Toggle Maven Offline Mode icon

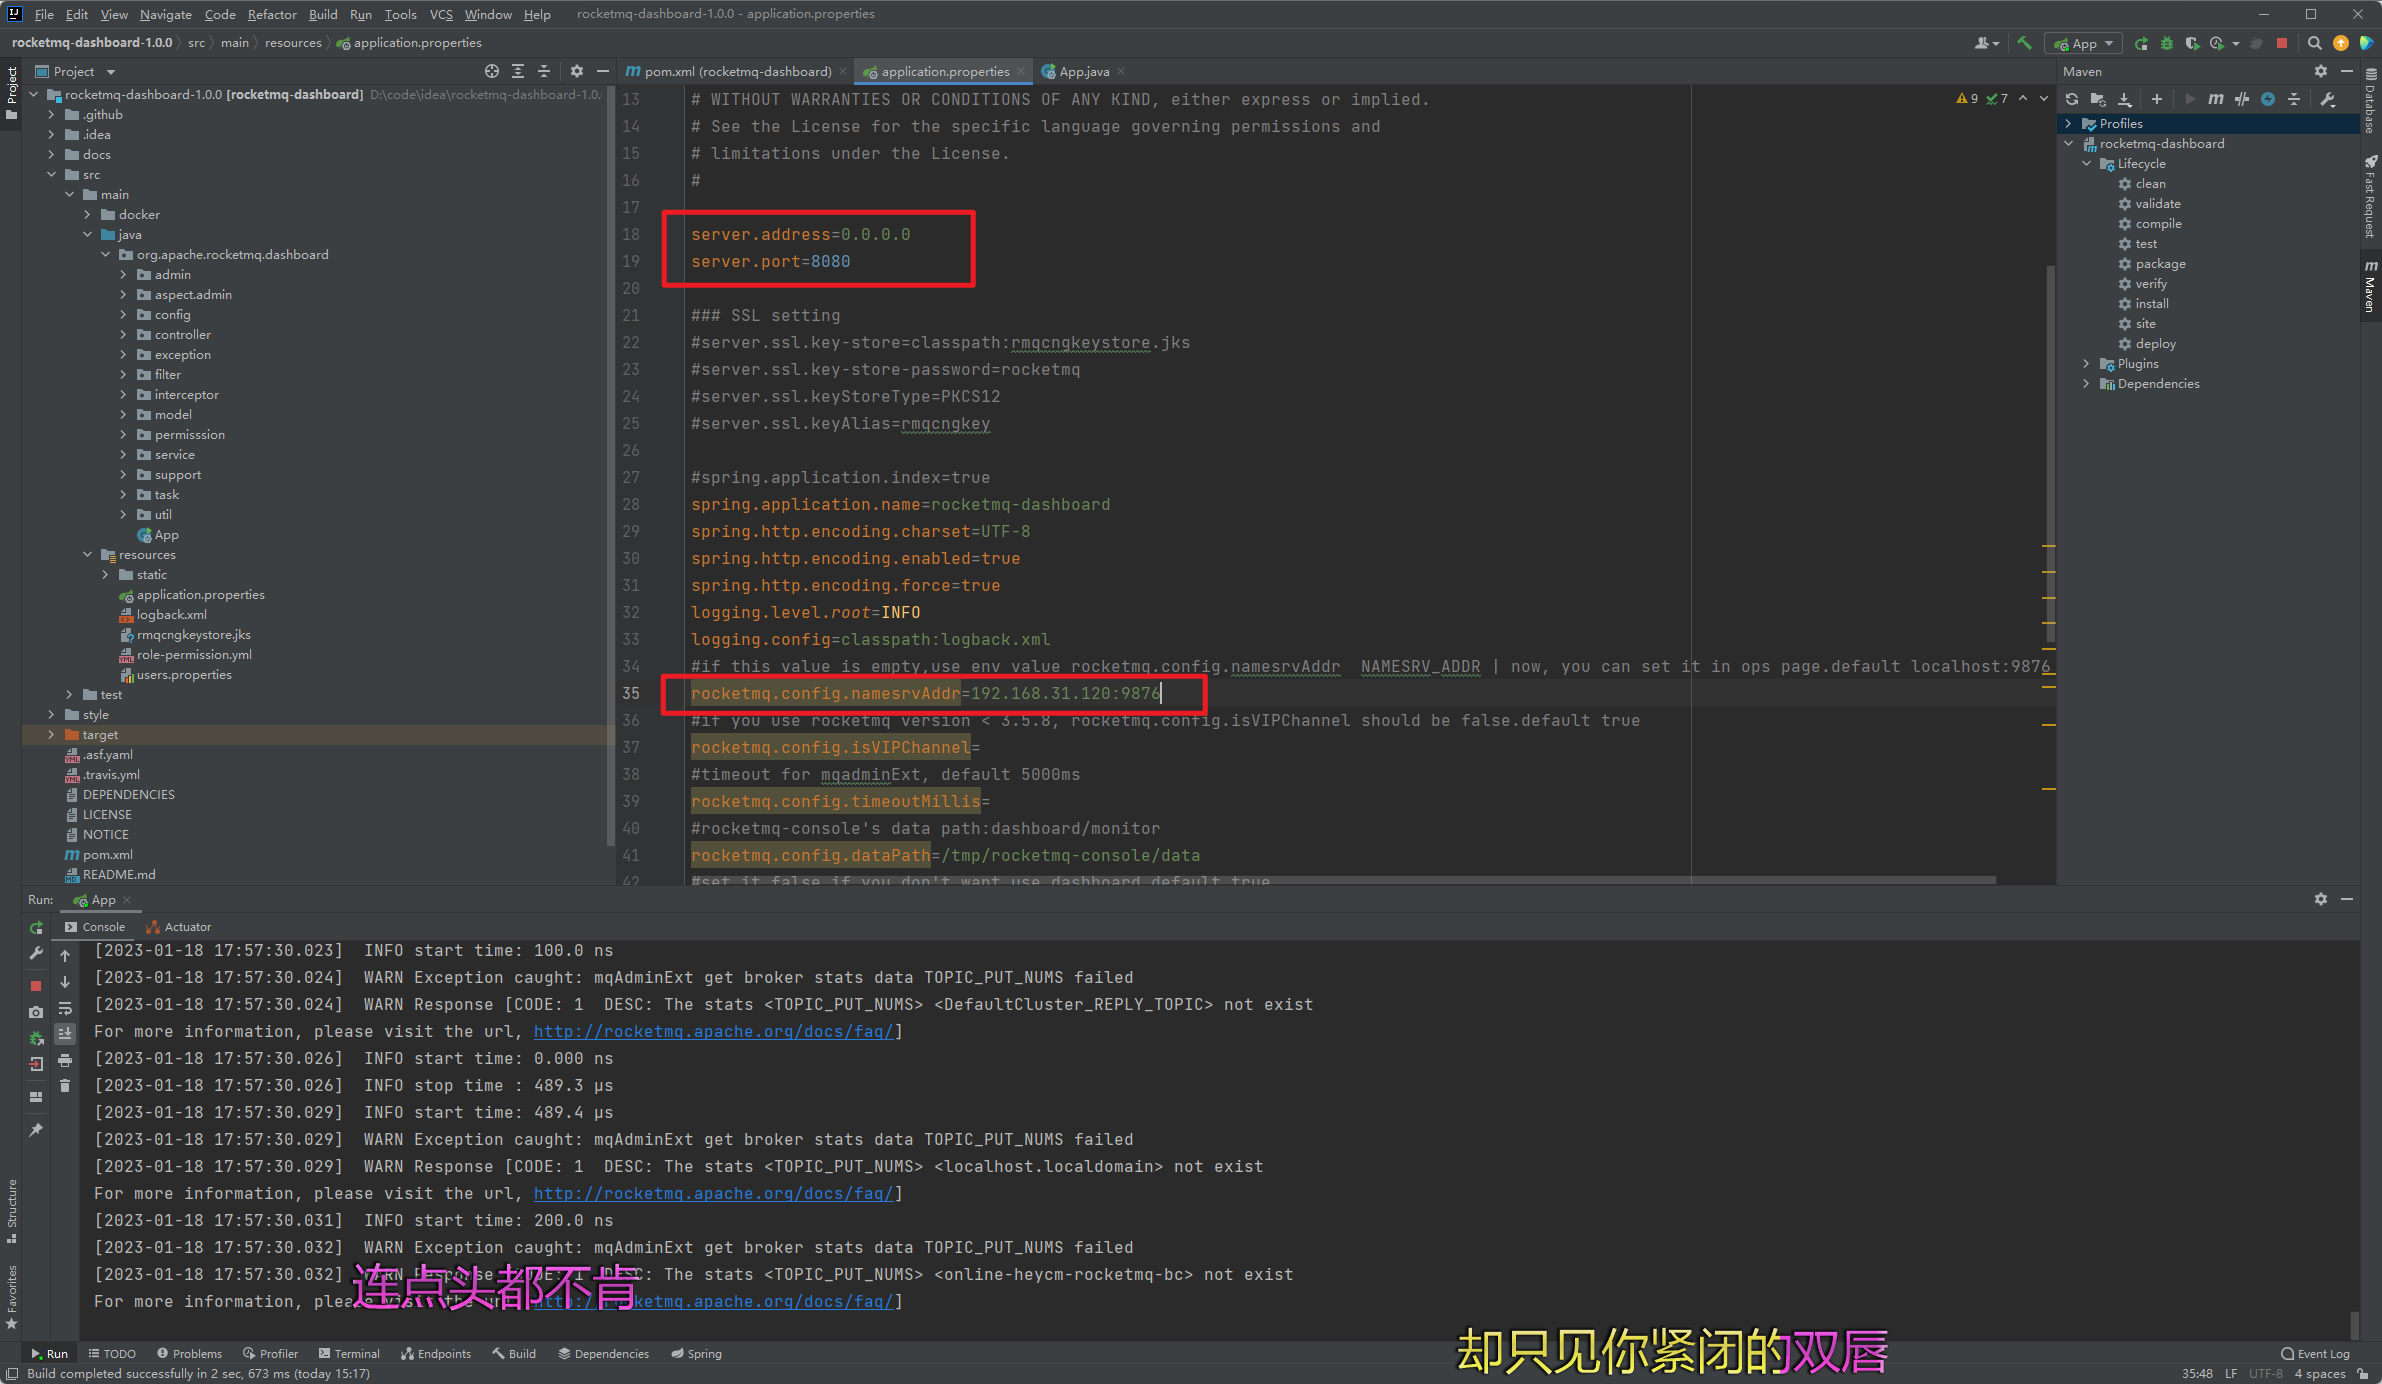coord(2242,99)
